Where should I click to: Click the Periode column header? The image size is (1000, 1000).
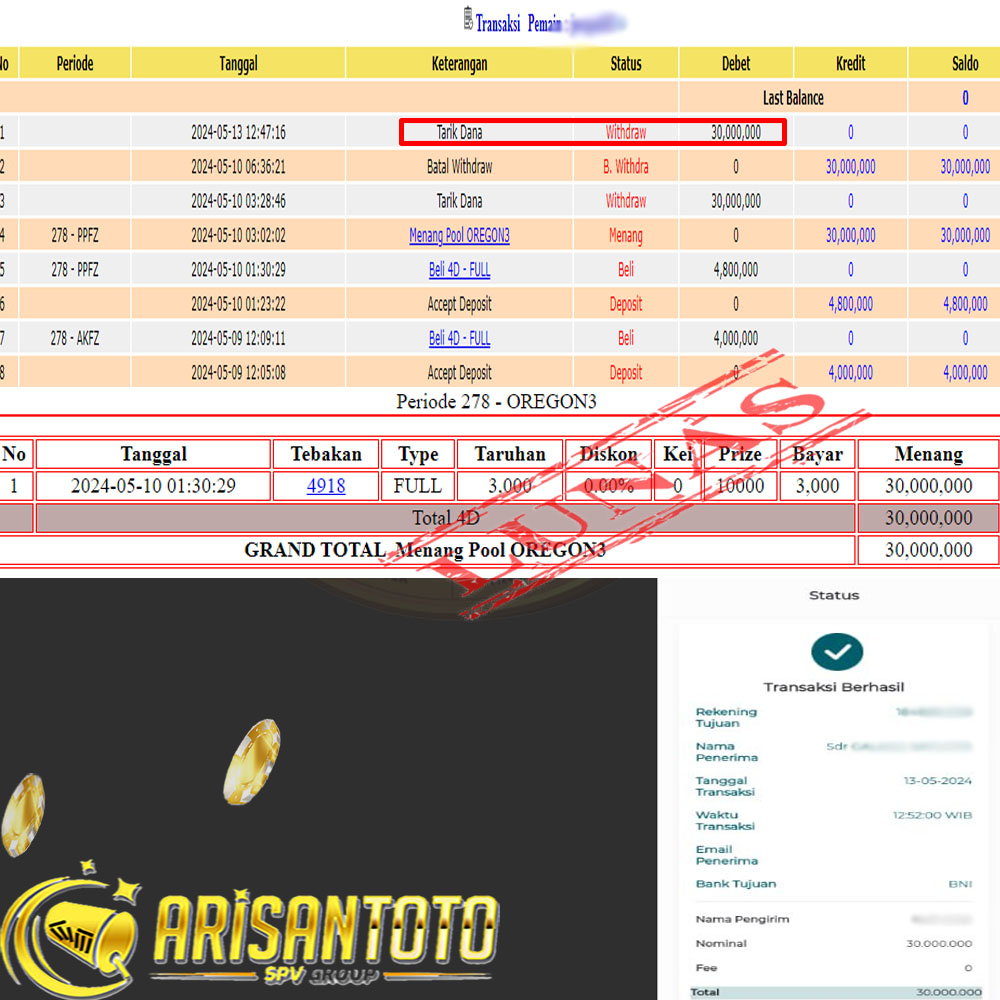(x=75, y=63)
